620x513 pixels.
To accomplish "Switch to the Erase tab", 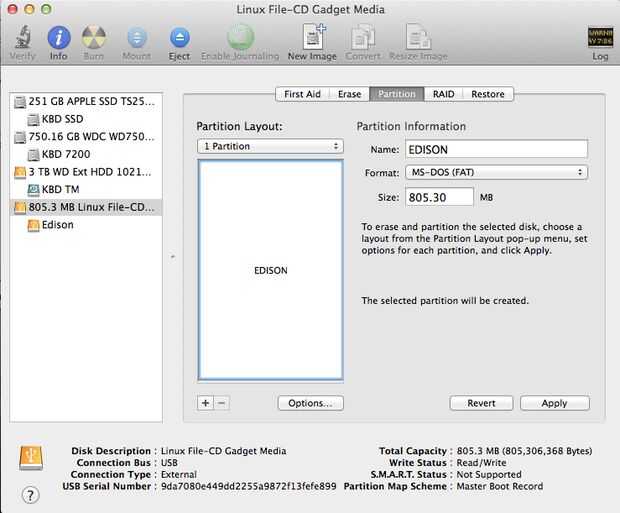I will (350, 94).
